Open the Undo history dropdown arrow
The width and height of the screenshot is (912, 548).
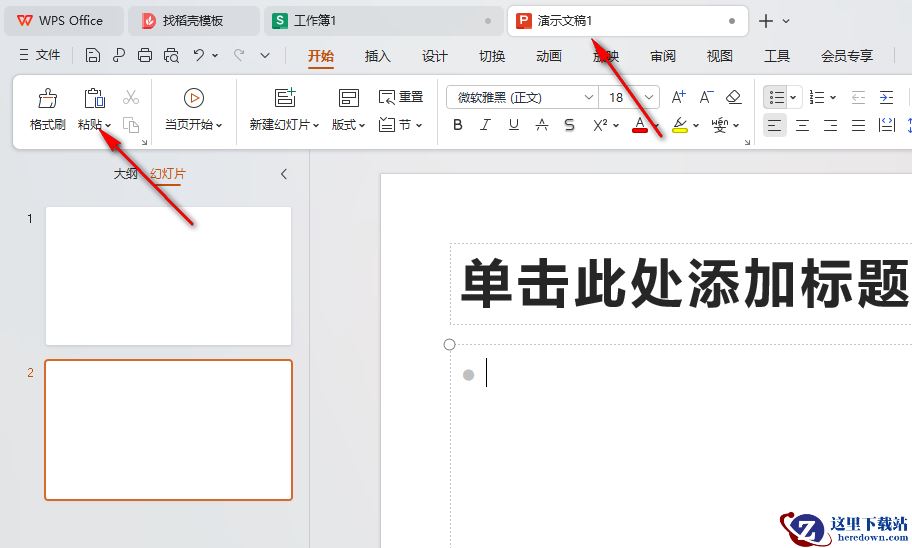click(215, 55)
